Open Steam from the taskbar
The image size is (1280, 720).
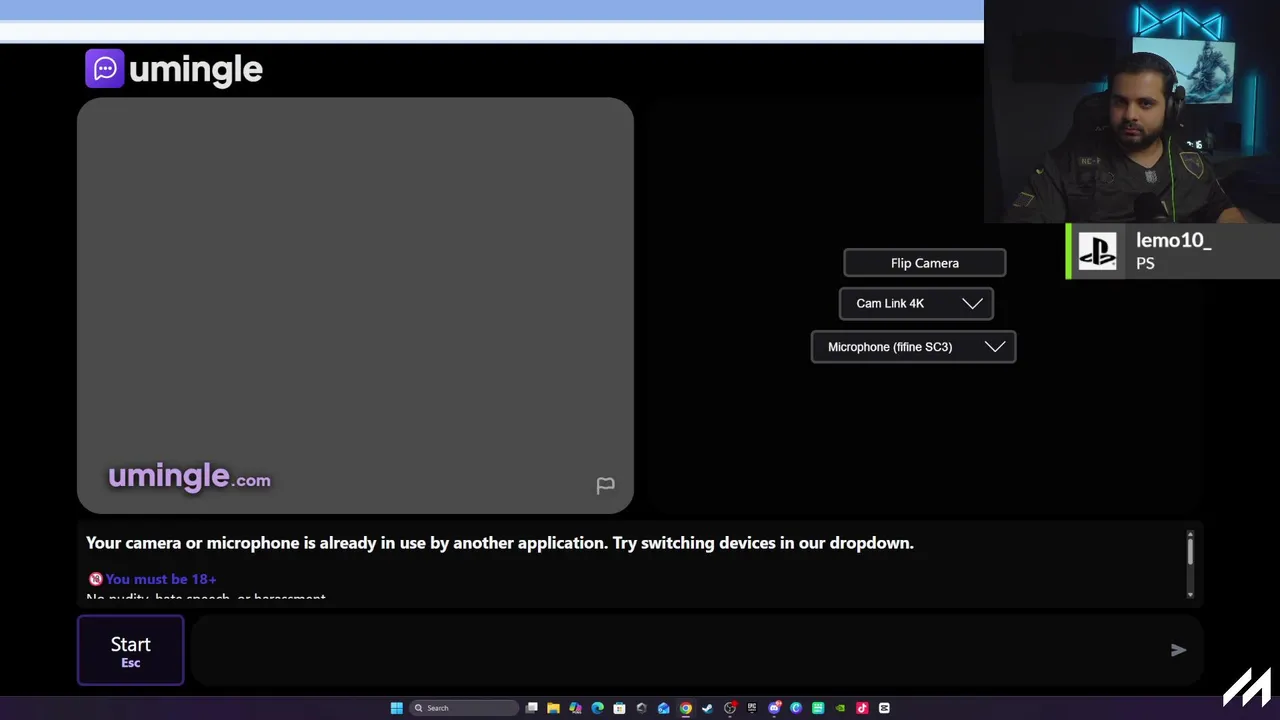(x=707, y=708)
